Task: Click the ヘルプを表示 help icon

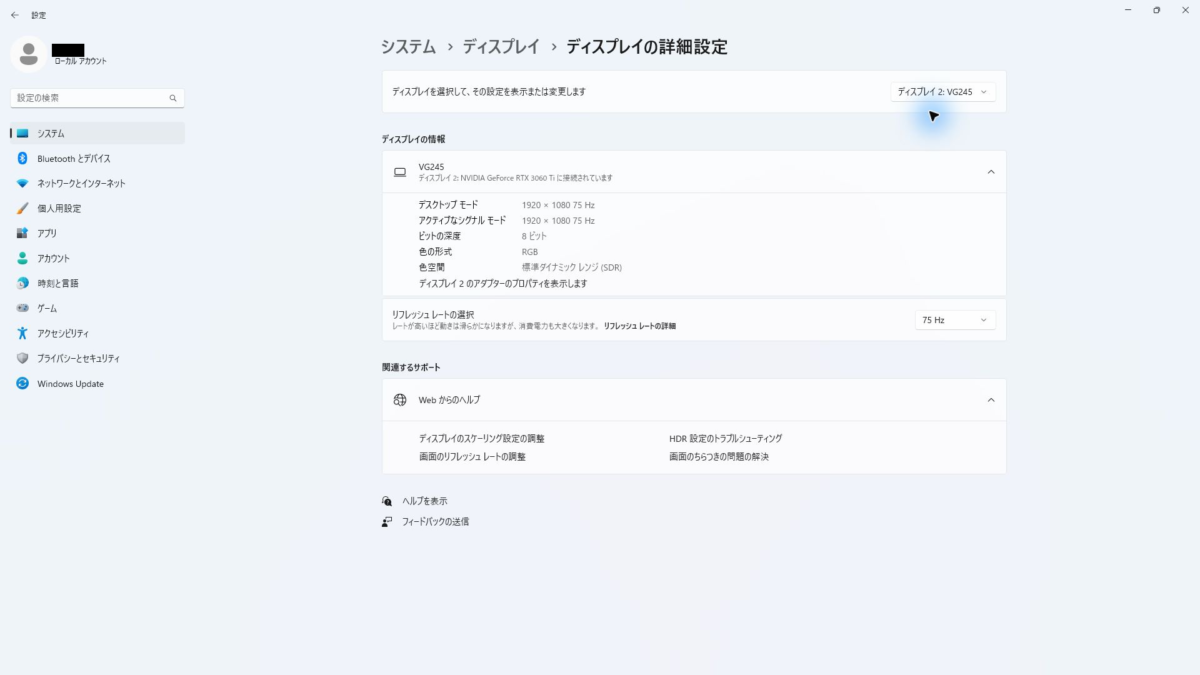Action: click(387, 501)
